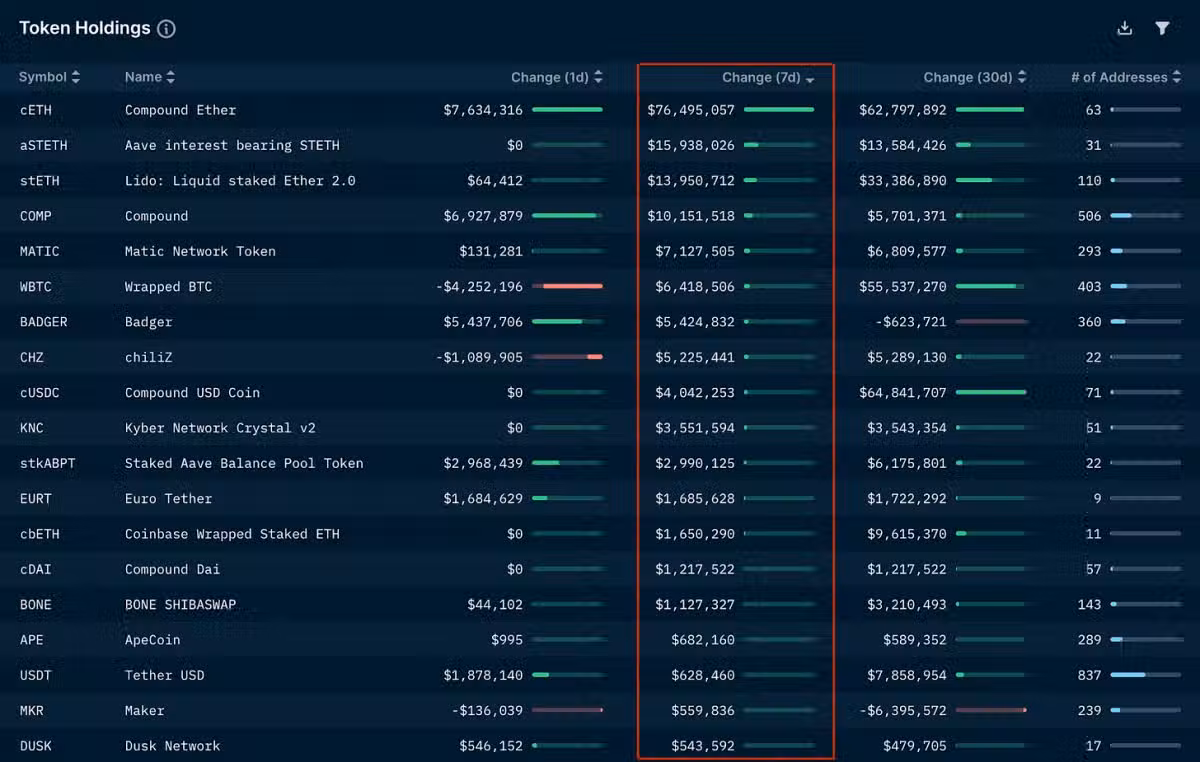Toggle Change (7d) descending sort arrow
Screen dimensions: 1200x762
[x=810, y=78]
